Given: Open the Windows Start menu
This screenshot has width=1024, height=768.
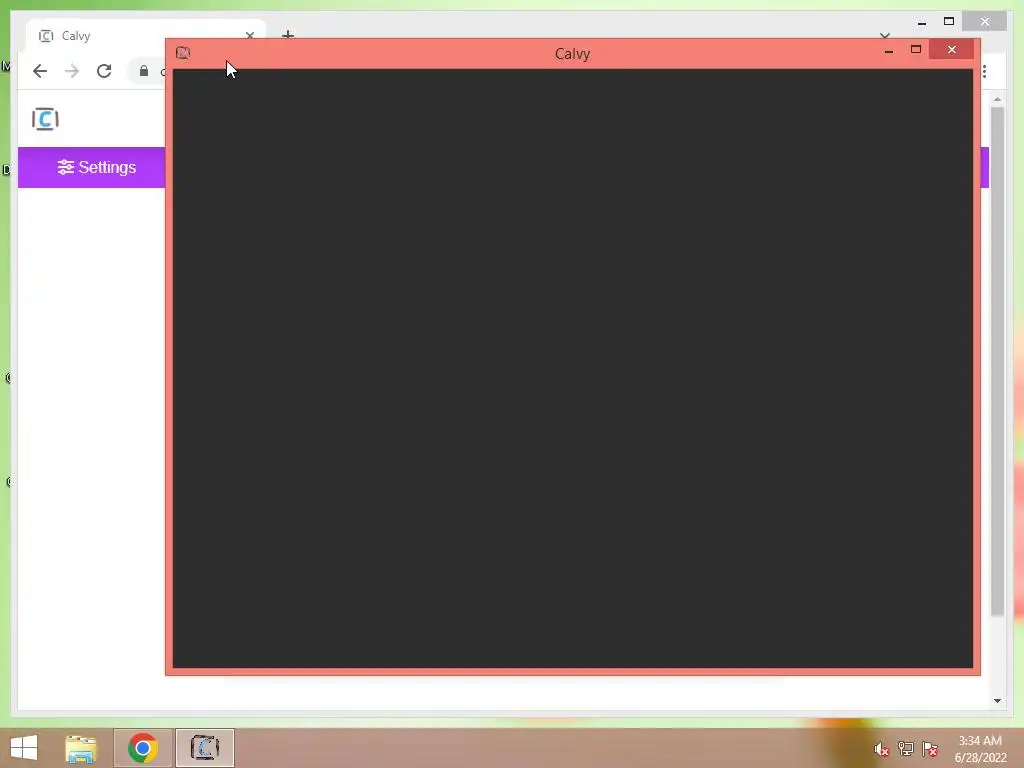Looking at the screenshot, I should [x=24, y=748].
